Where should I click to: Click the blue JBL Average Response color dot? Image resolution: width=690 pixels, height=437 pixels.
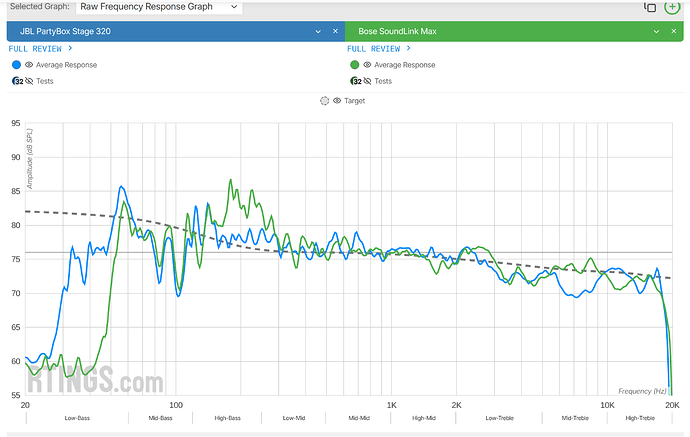coord(16,65)
